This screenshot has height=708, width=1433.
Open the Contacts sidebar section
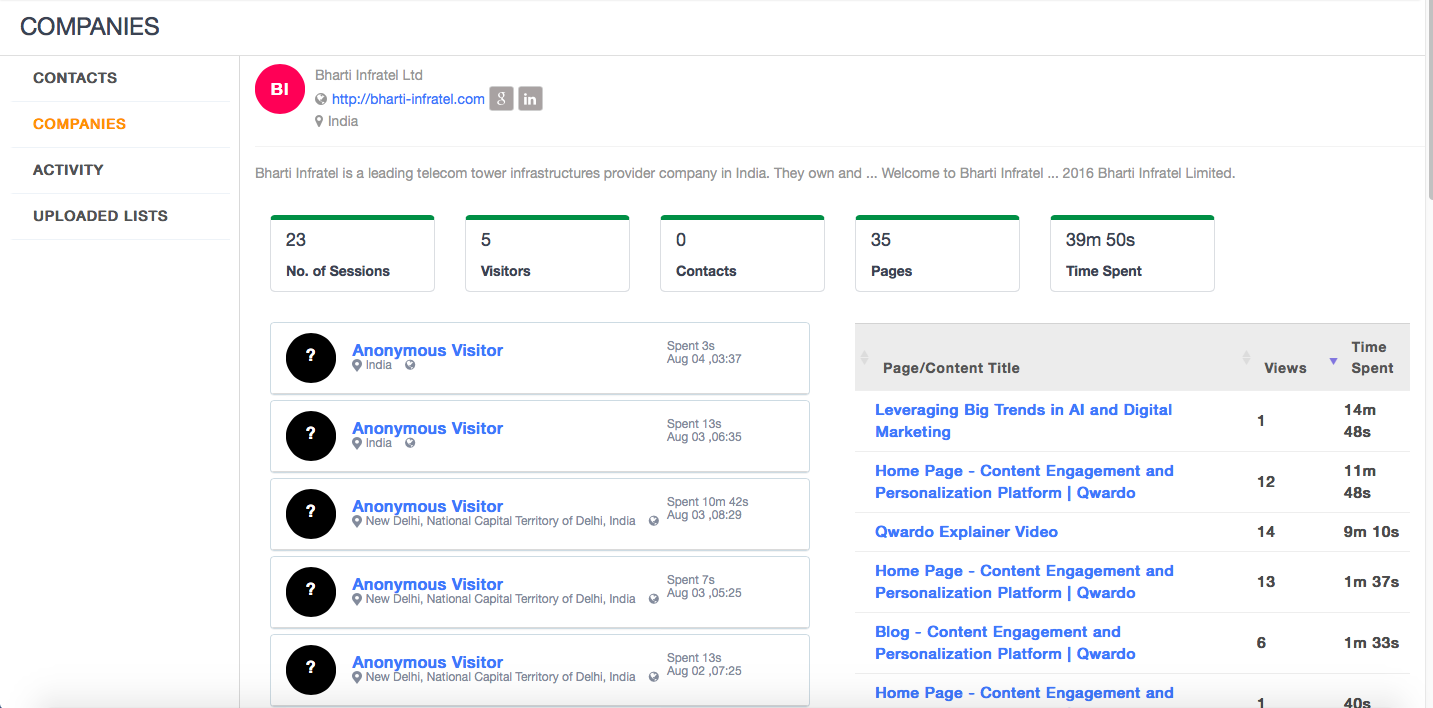(75, 78)
